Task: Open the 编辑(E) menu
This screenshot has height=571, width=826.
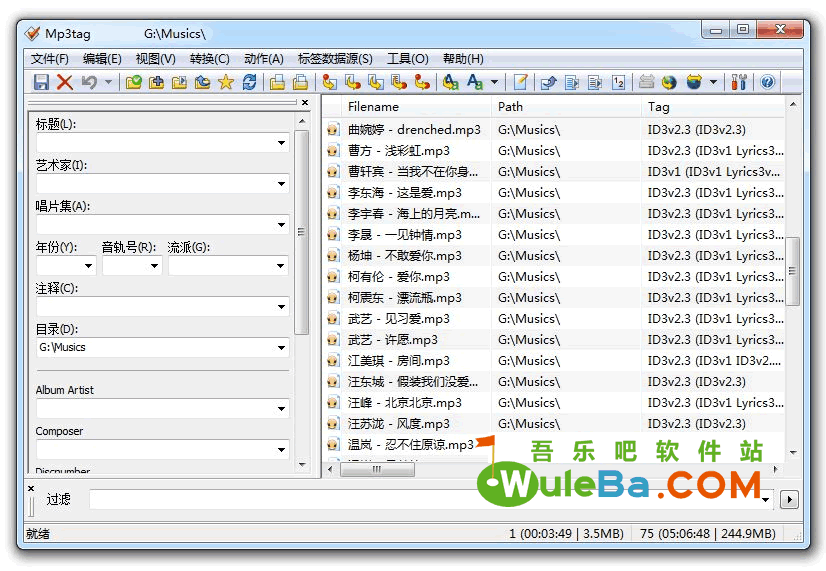Action: tap(102, 58)
